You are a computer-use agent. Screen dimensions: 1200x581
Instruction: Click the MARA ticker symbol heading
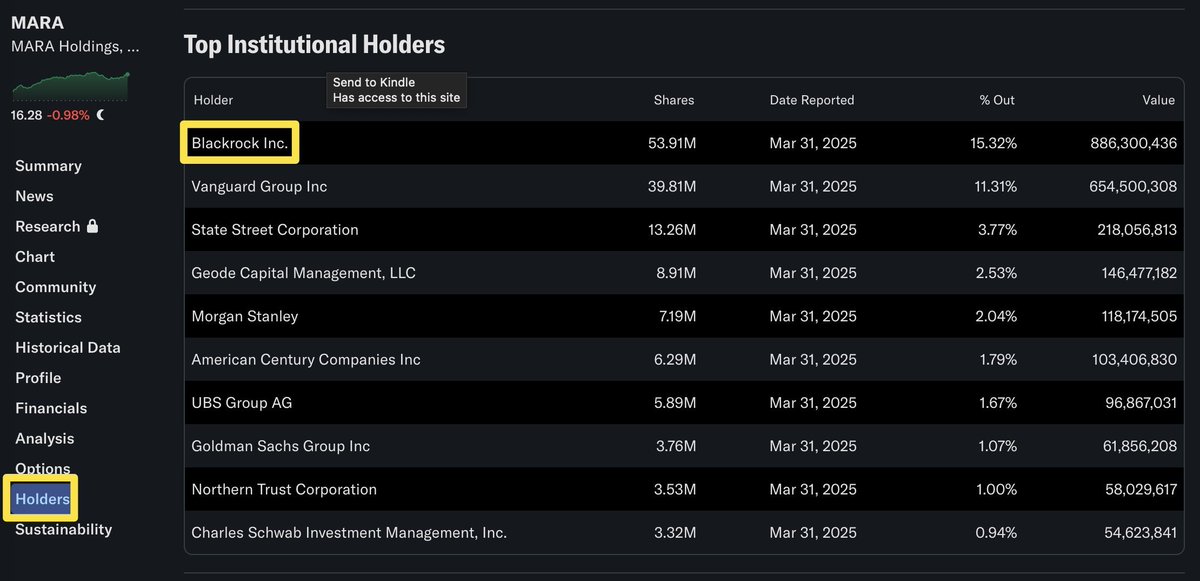click(x=37, y=23)
